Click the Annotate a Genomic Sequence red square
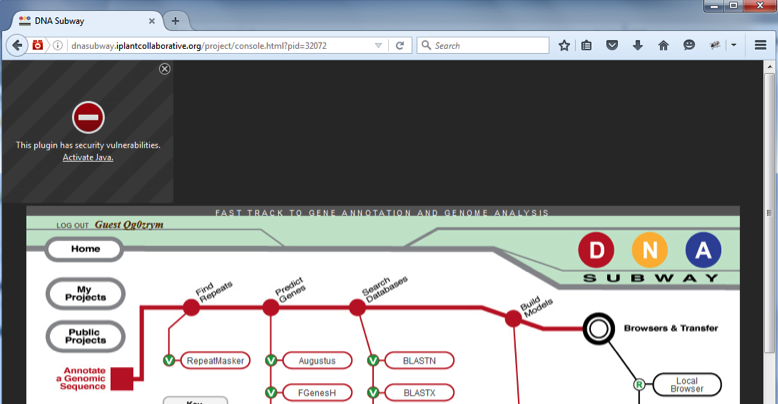778x404 pixels. tap(122, 379)
